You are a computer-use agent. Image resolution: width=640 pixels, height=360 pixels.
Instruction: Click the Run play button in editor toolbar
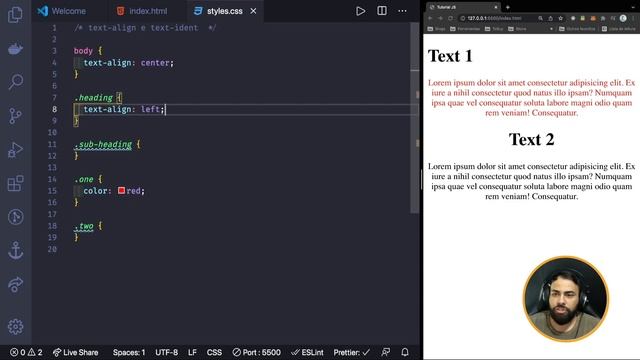[x=360, y=11]
